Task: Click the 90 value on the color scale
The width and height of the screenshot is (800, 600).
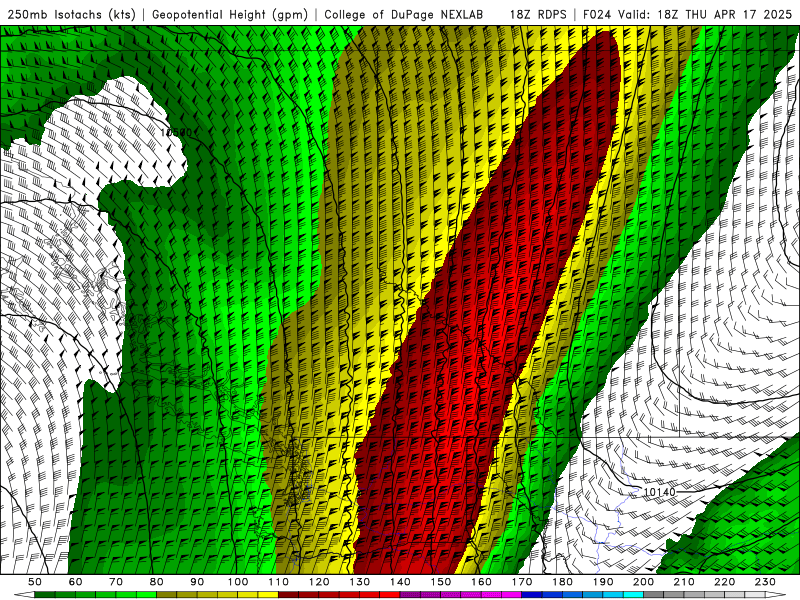Action: click(x=197, y=582)
